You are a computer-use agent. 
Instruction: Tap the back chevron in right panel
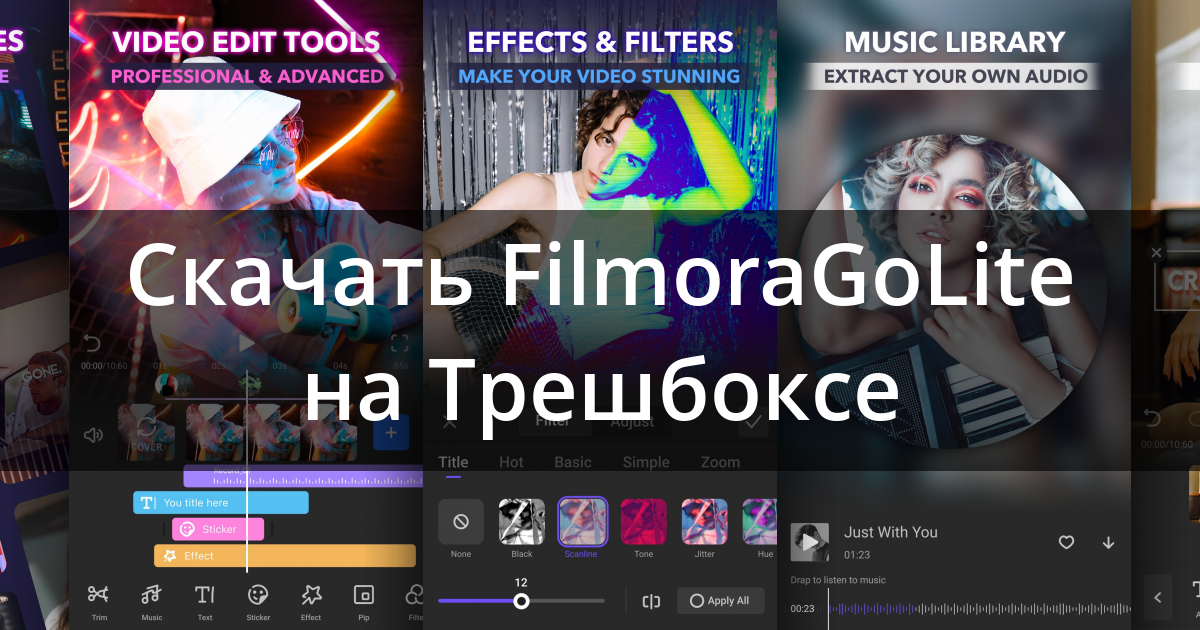point(1158,598)
